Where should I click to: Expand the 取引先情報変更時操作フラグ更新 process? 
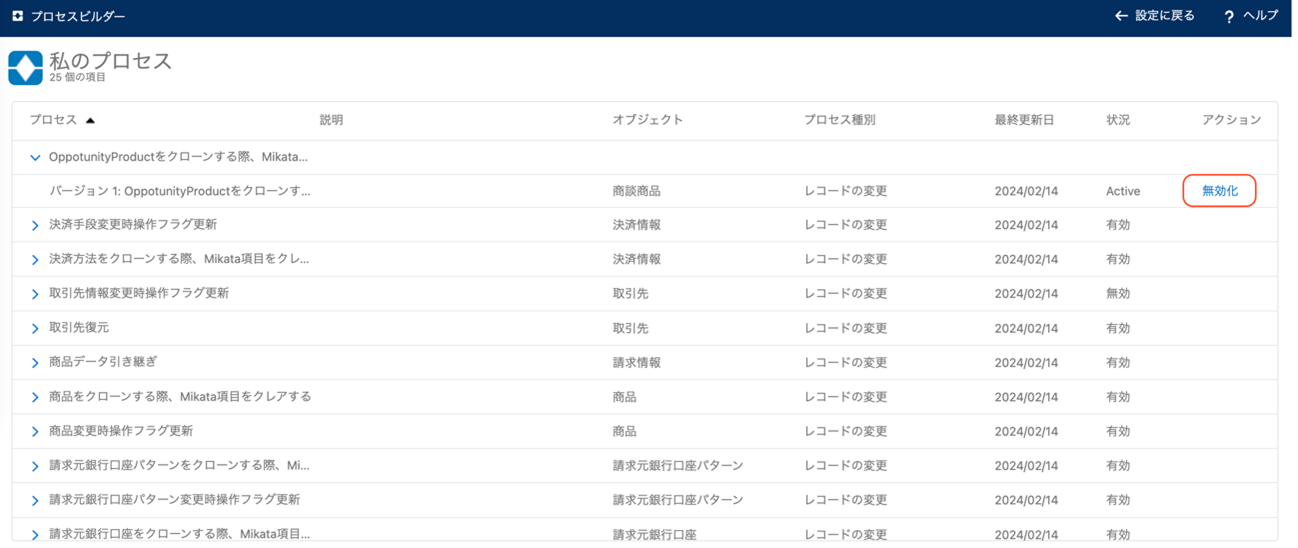pyautogui.click(x=35, y=294)
